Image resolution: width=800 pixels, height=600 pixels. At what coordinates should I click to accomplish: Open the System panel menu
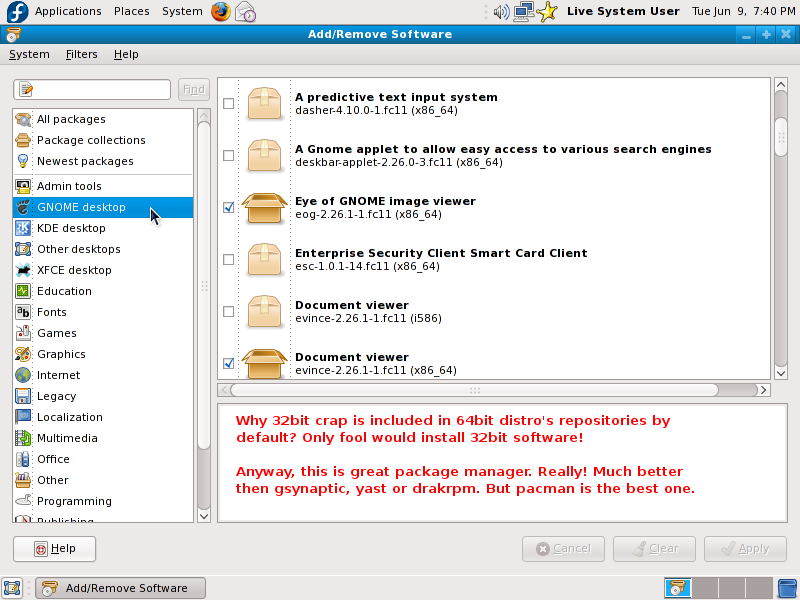pos(182,11)
